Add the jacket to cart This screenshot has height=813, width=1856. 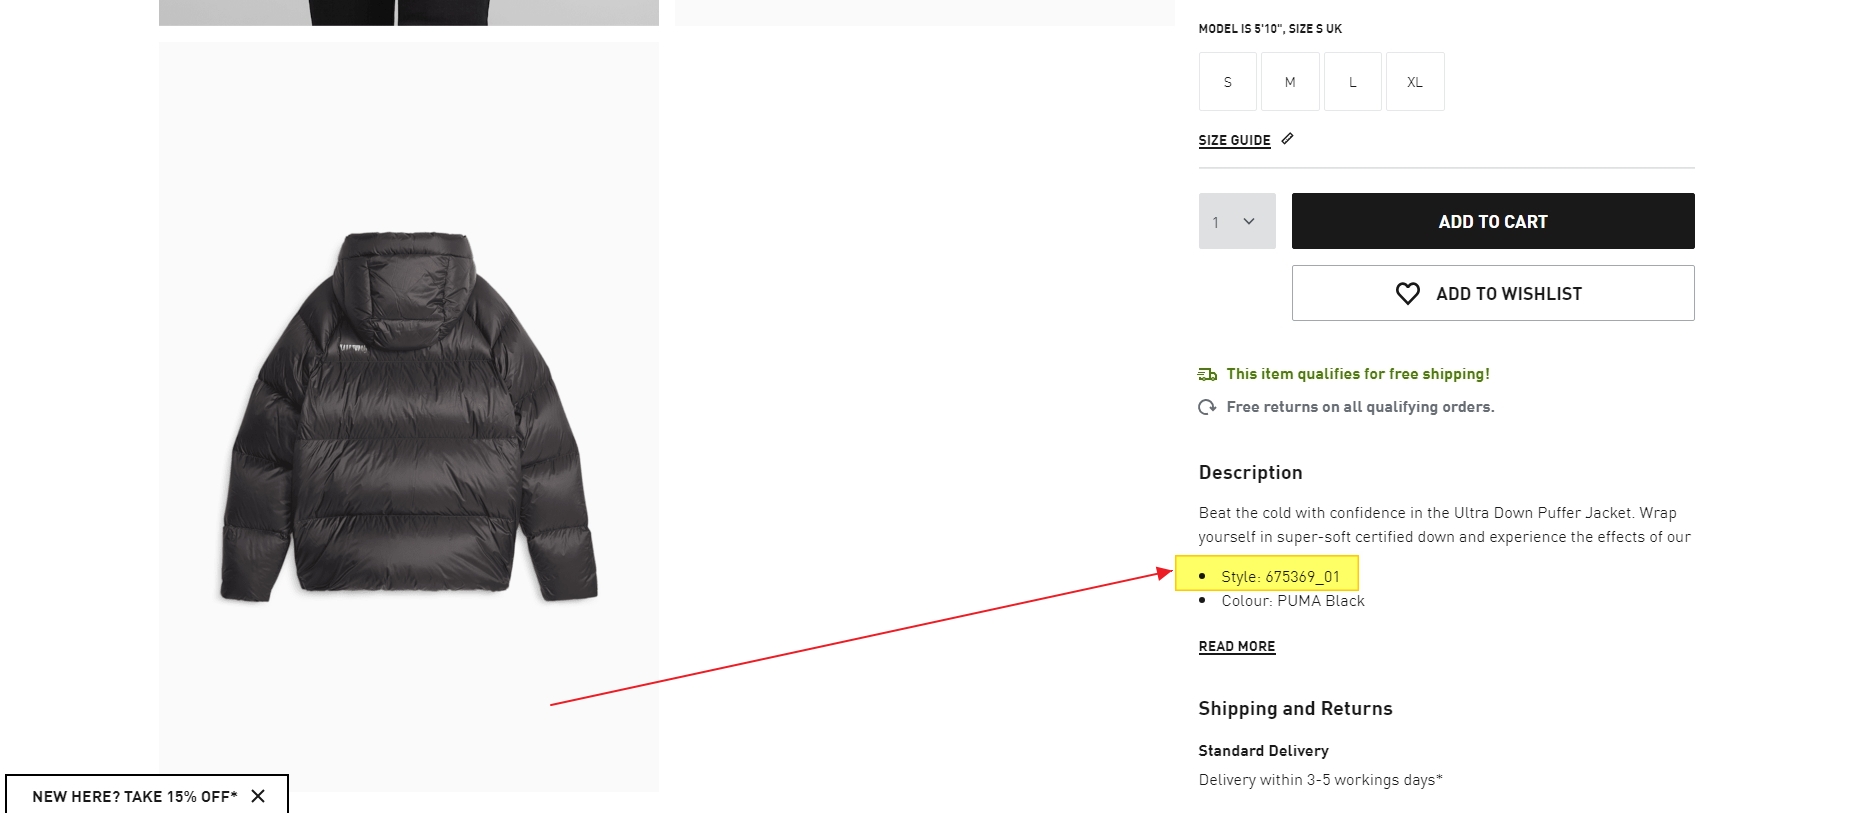point(1492,221)
